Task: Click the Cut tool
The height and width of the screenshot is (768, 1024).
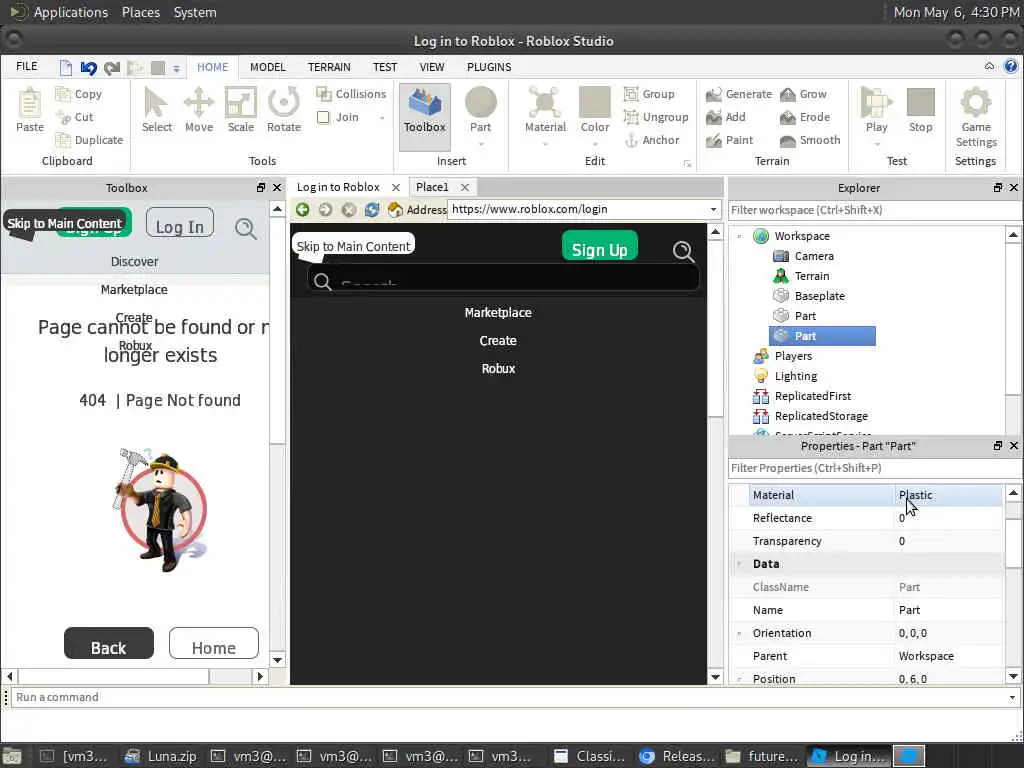Action: pos(75,117)
